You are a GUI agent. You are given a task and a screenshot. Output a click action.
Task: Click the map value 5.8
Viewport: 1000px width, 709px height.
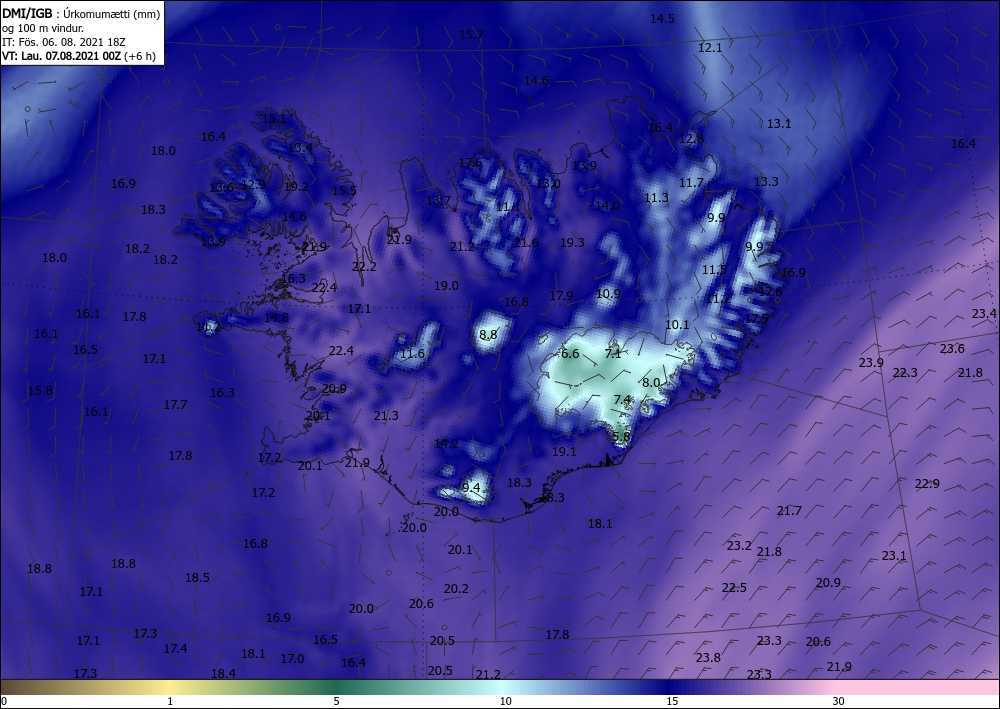pos(621,437)
